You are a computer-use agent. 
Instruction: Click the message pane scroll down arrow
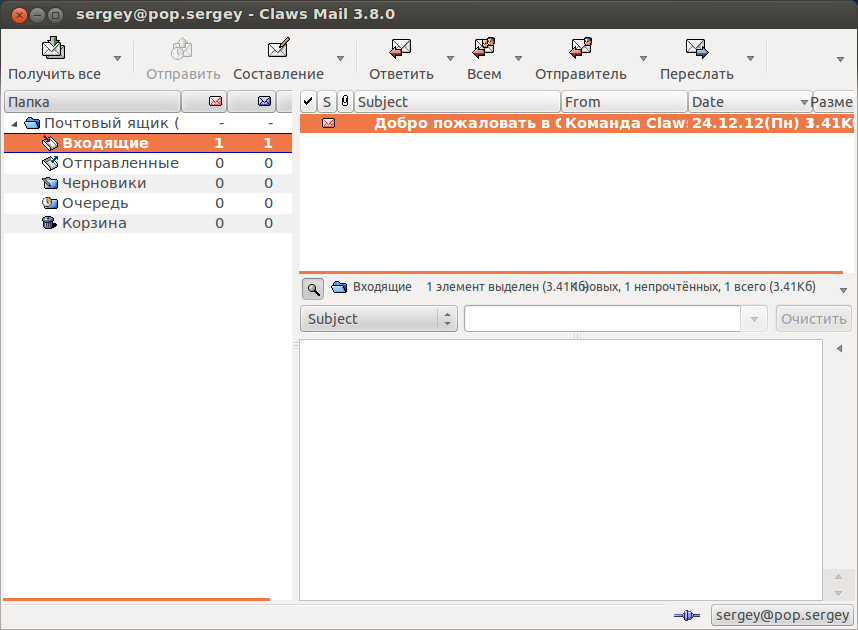(x=838, y=593)
